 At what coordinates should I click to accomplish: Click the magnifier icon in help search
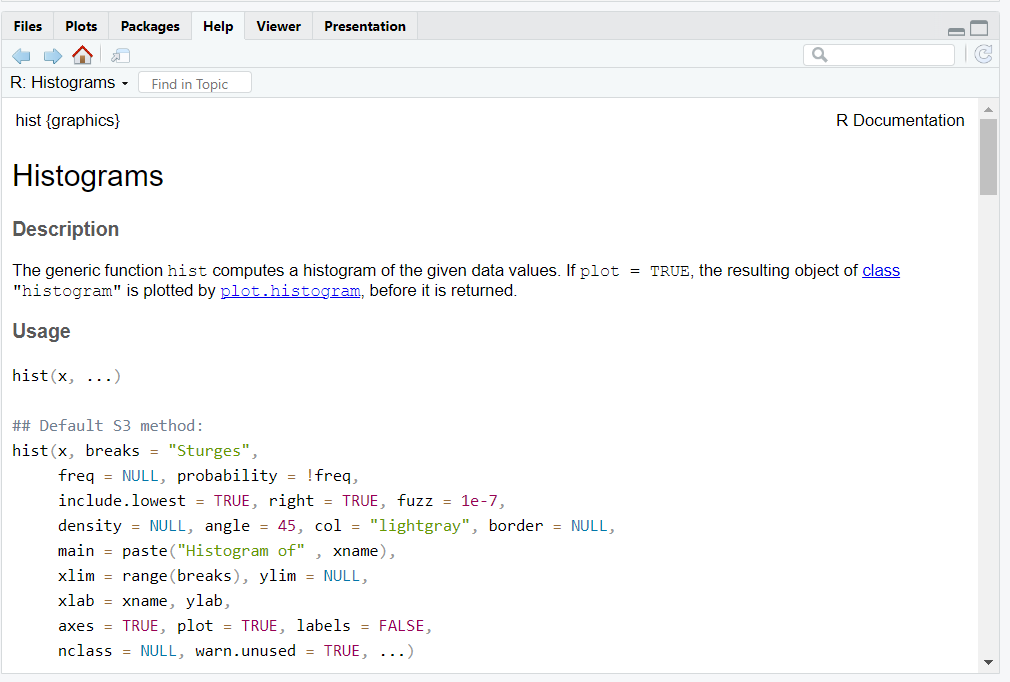tap(820, 55)
